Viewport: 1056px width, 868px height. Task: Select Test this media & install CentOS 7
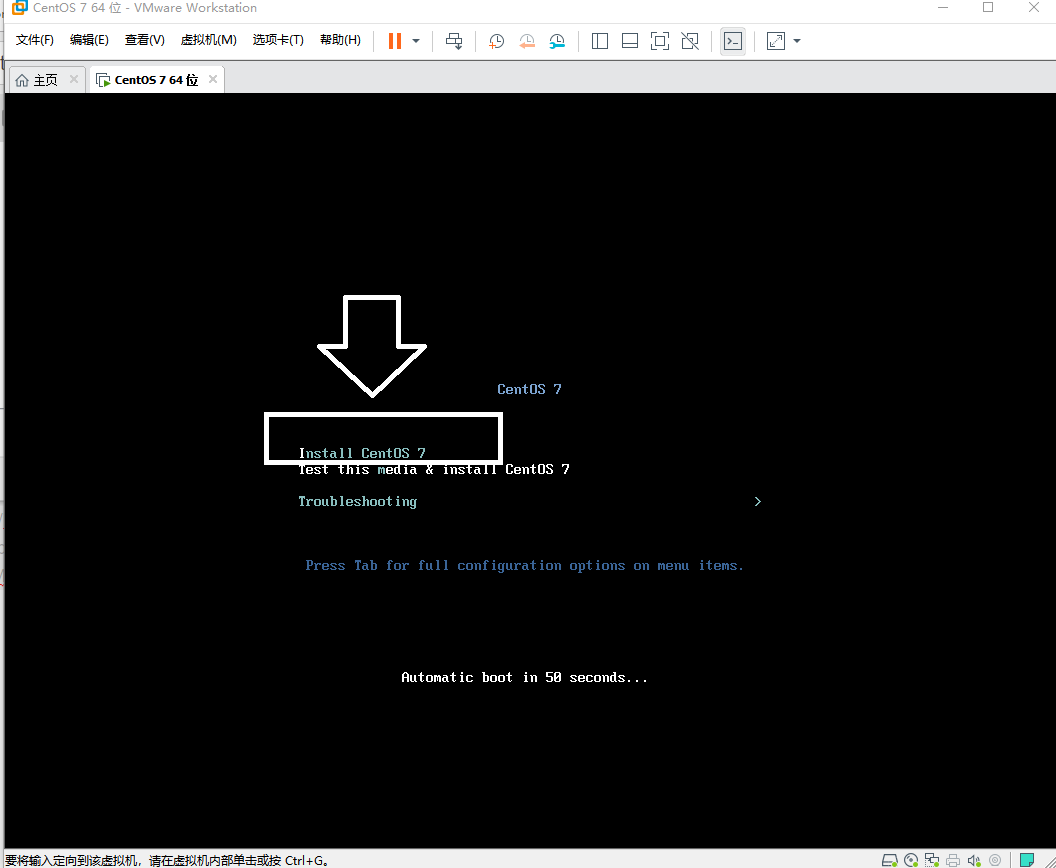click(434, 469)
